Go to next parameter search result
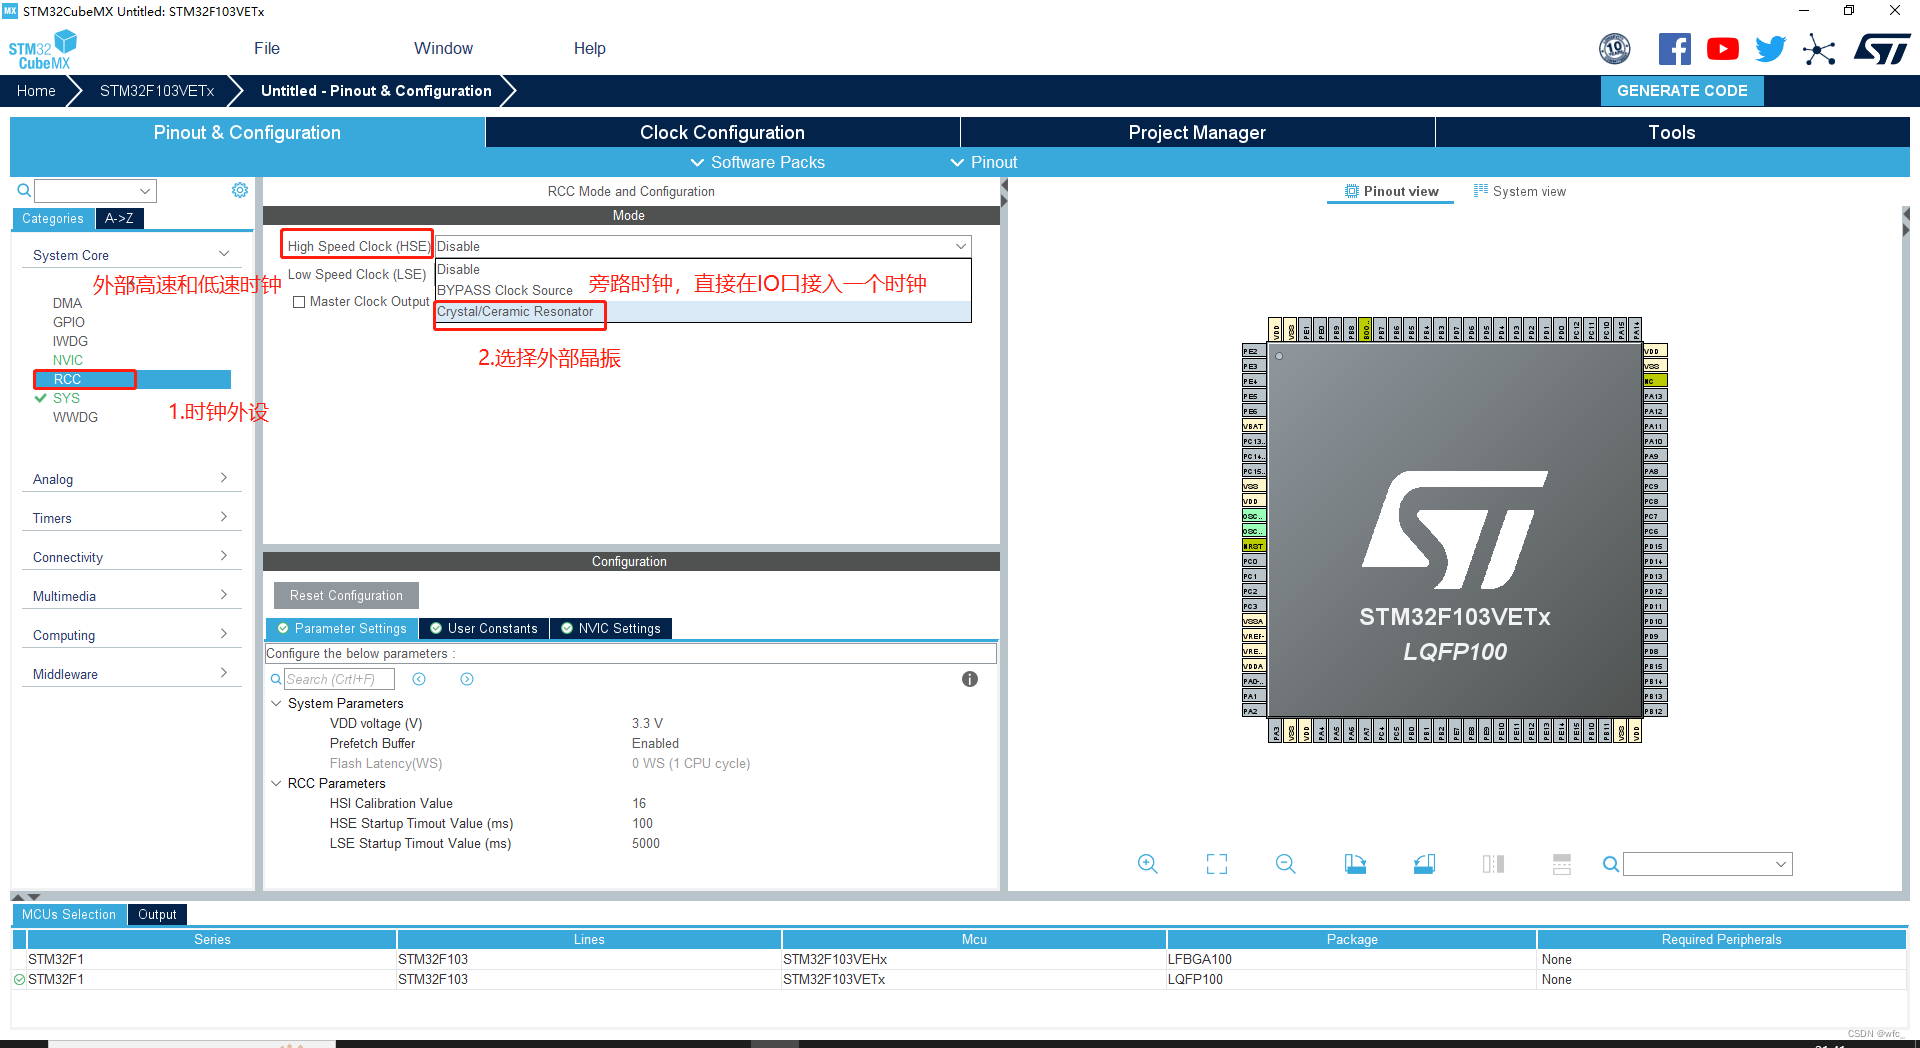The width and height of the screenshot is (1920, 1048). point(467,679)
